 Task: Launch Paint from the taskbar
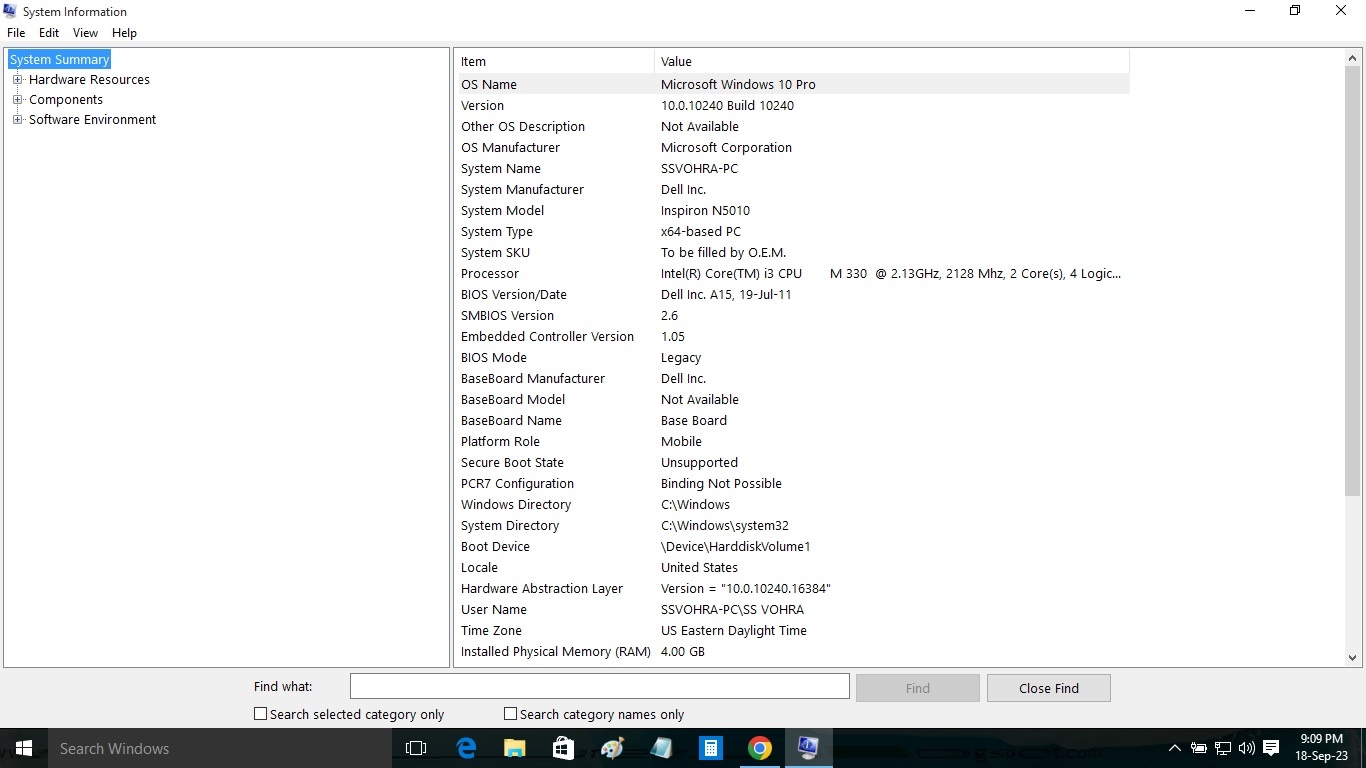(613, 748)
